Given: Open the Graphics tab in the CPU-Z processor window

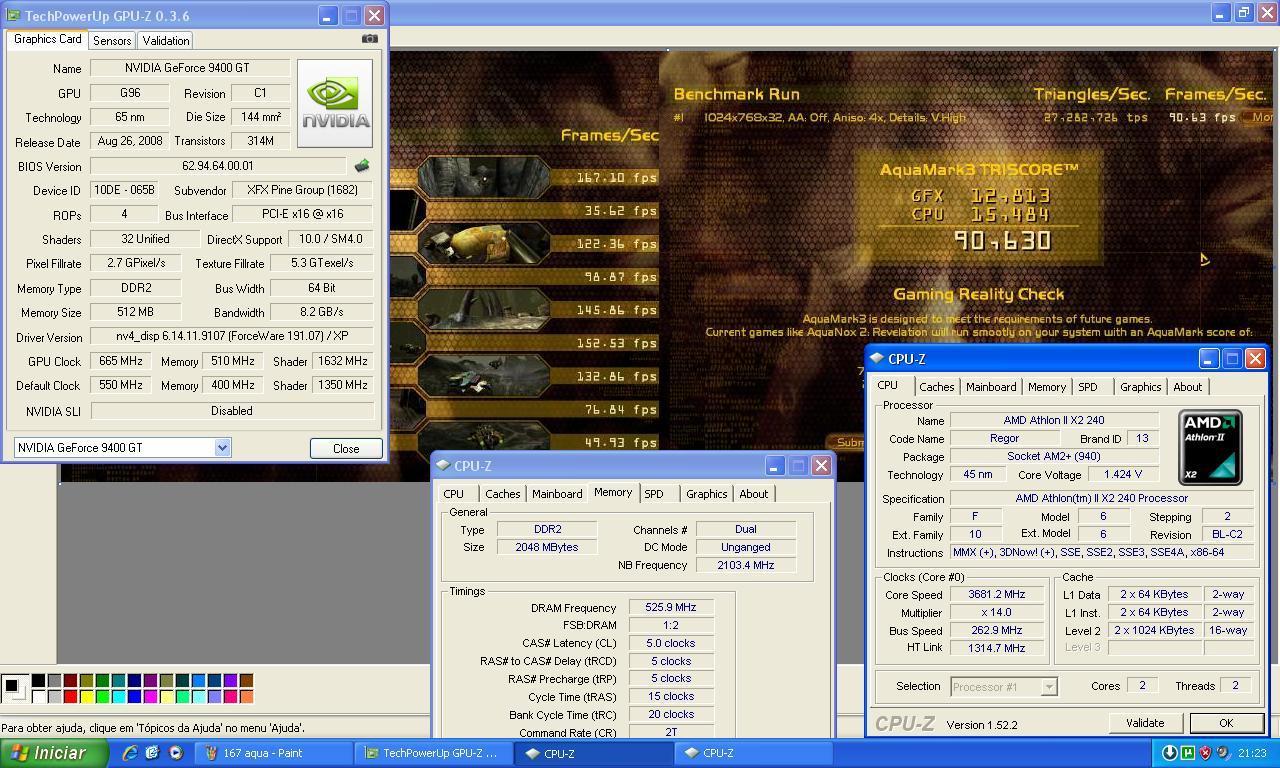Looking at the screenshot, I should [1140, 387].
